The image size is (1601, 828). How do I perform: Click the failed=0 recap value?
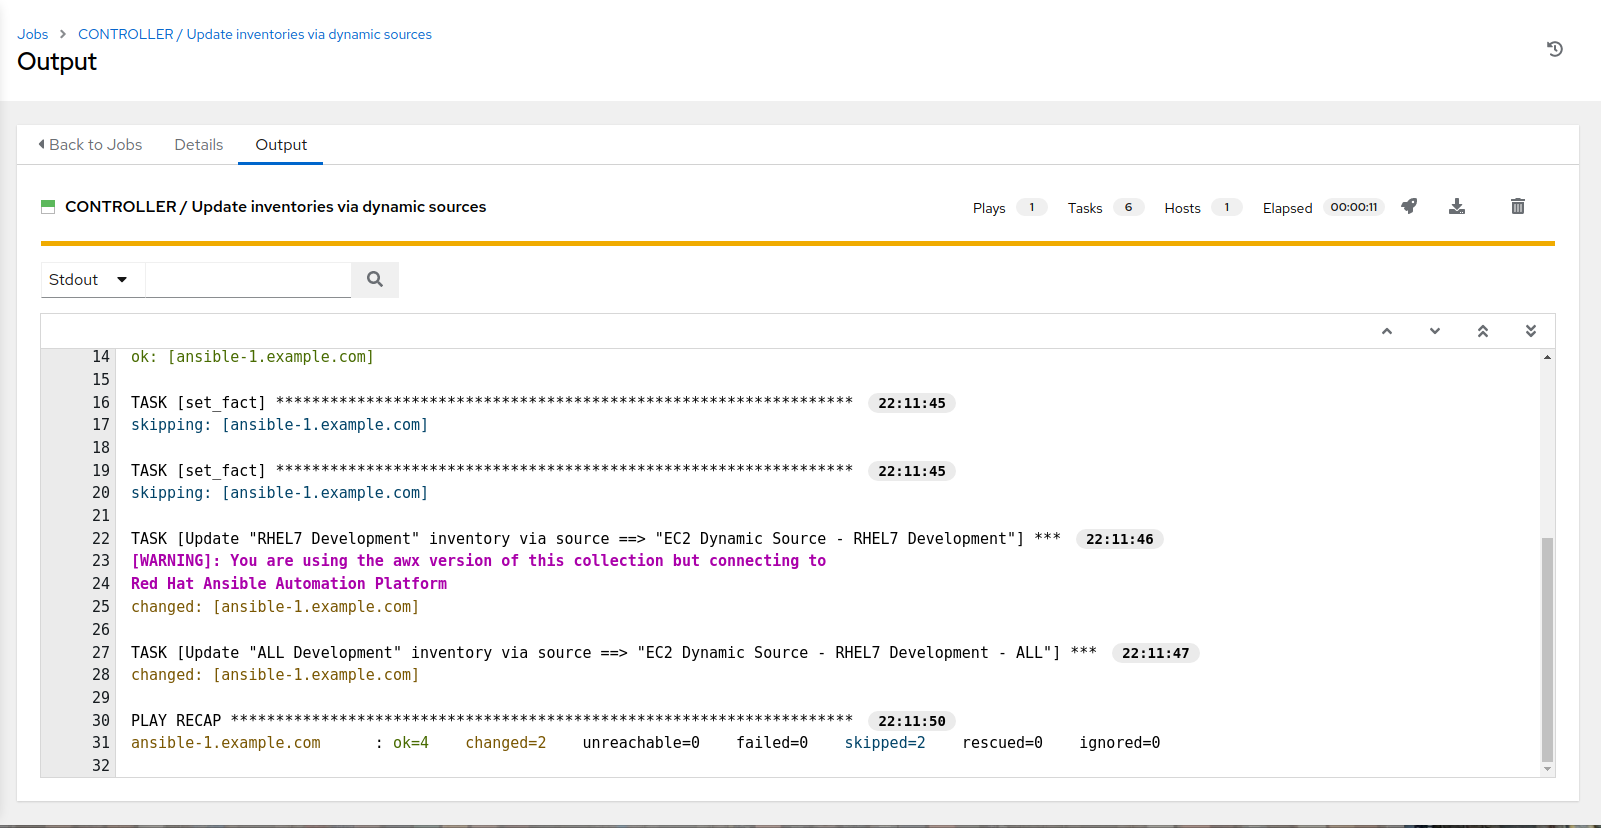pos(772,743)
